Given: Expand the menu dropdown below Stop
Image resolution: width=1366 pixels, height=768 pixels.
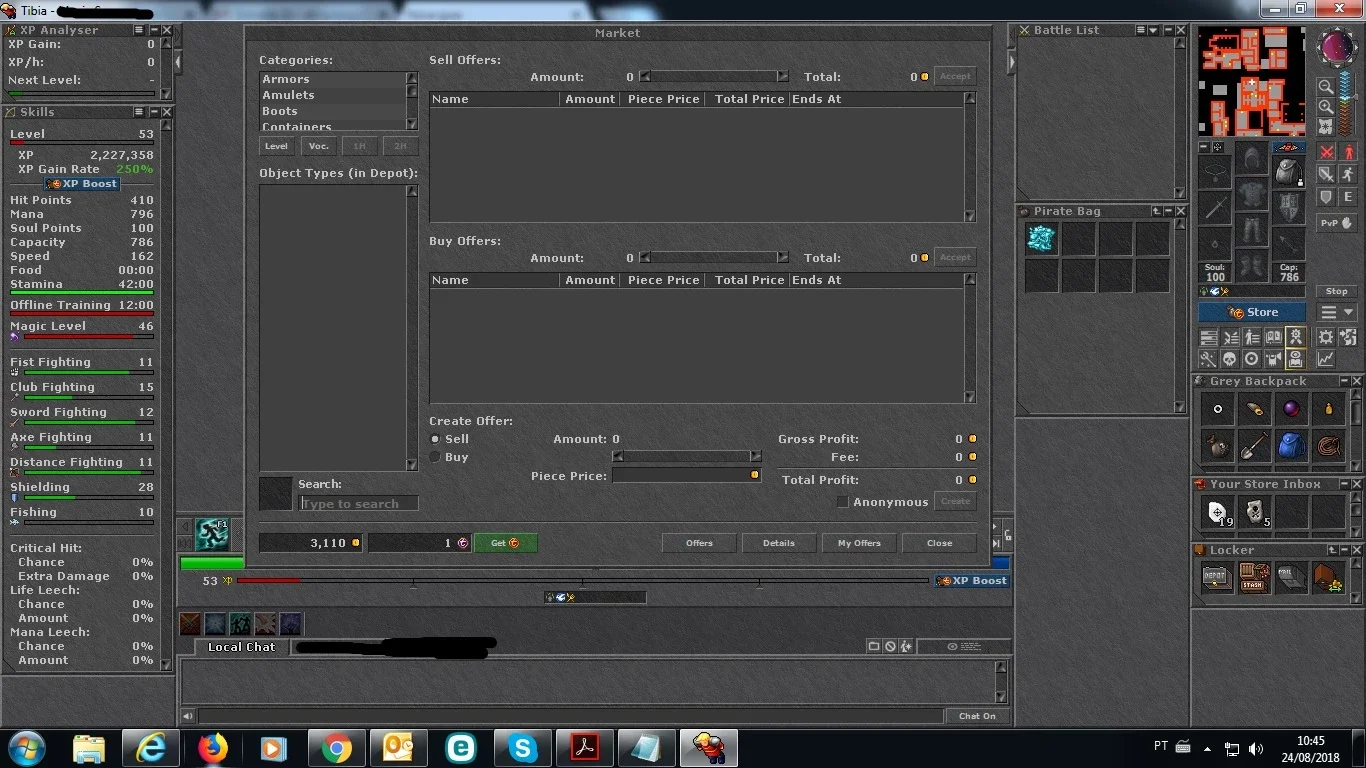Looking at the screenshot, I should 1337,313.
